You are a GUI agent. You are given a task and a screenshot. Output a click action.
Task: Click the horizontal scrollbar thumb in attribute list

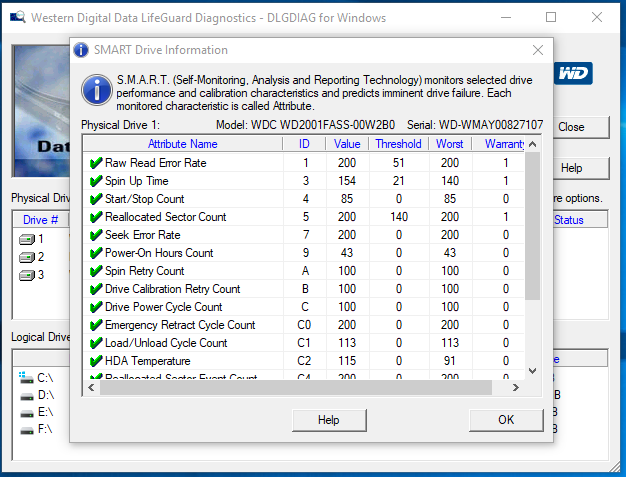[x=296, y=388]
